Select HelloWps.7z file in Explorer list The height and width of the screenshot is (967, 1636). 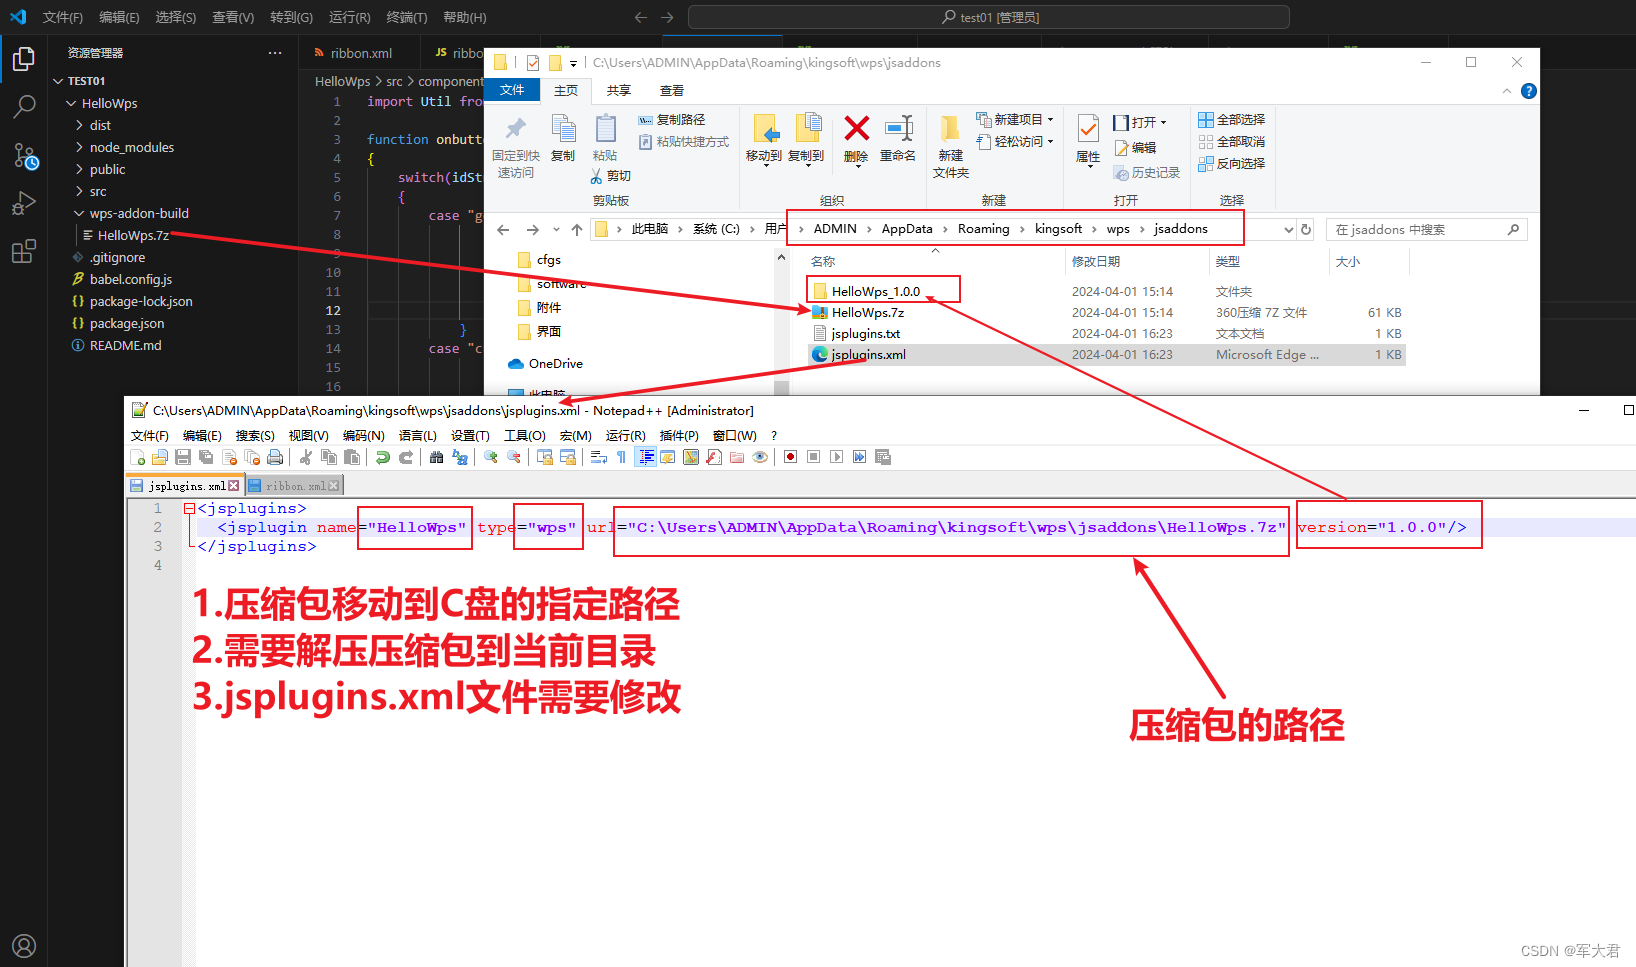(x=1107, y=313)
